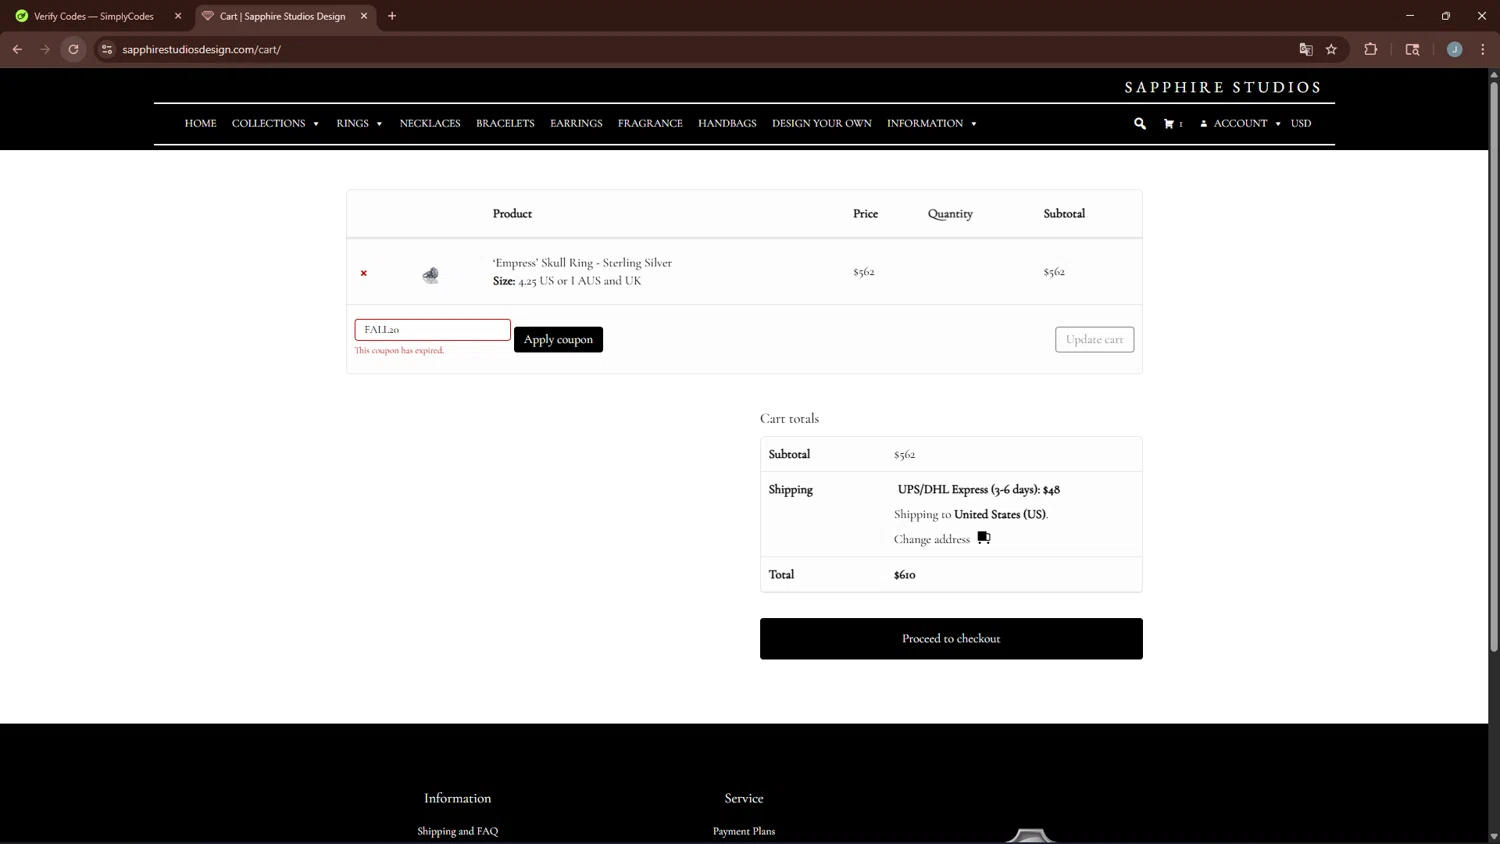This screenshot has height=844, width=1500.
Task: Go to the Home menu item
Action: pyautogui.click(x=200, y=124)
